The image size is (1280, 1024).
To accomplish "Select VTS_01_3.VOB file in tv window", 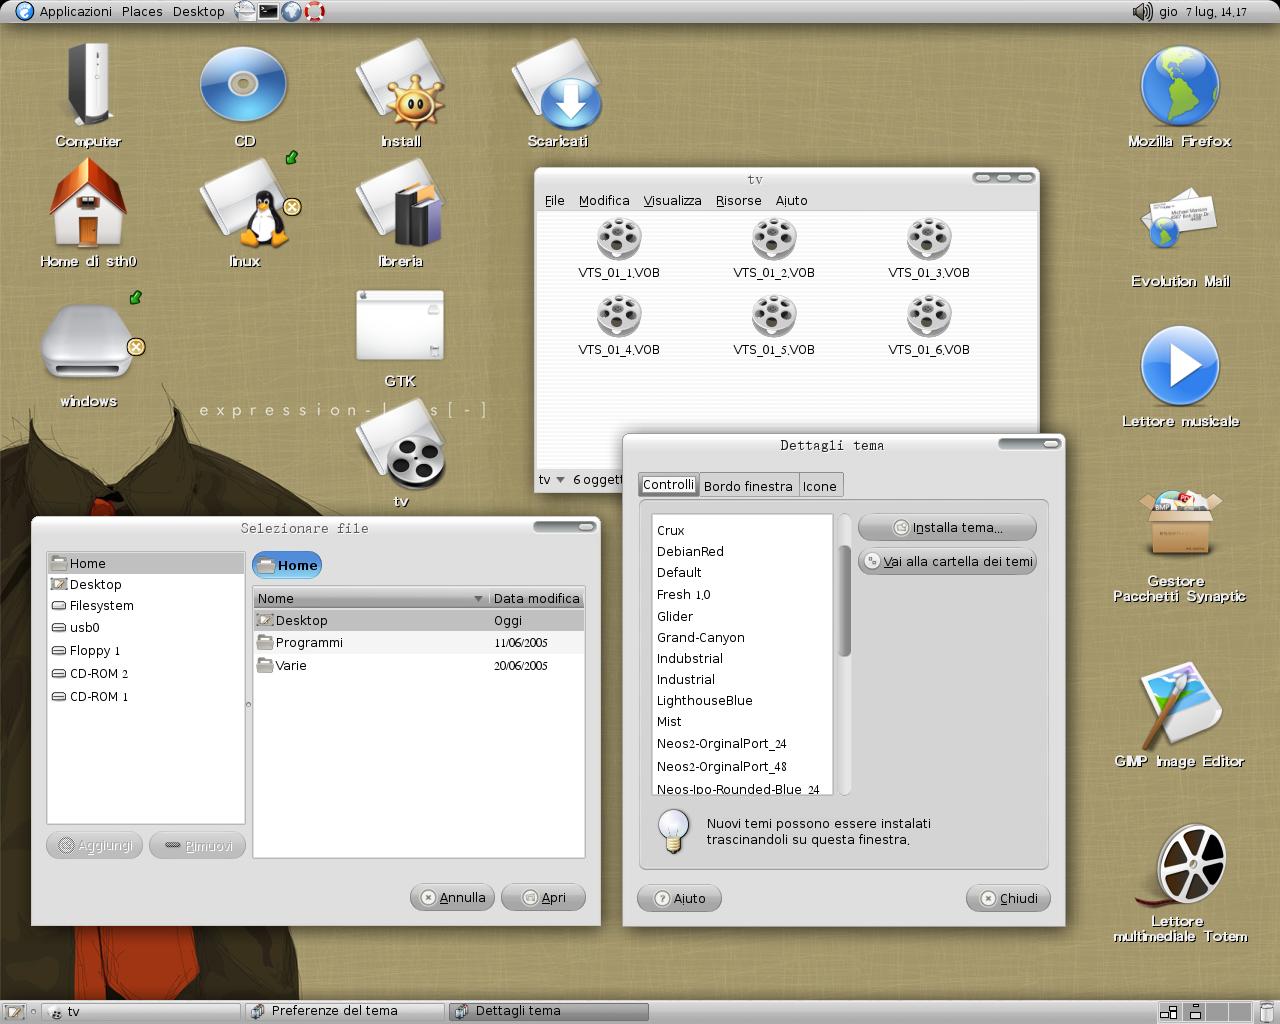I will (x=929, y=250).
